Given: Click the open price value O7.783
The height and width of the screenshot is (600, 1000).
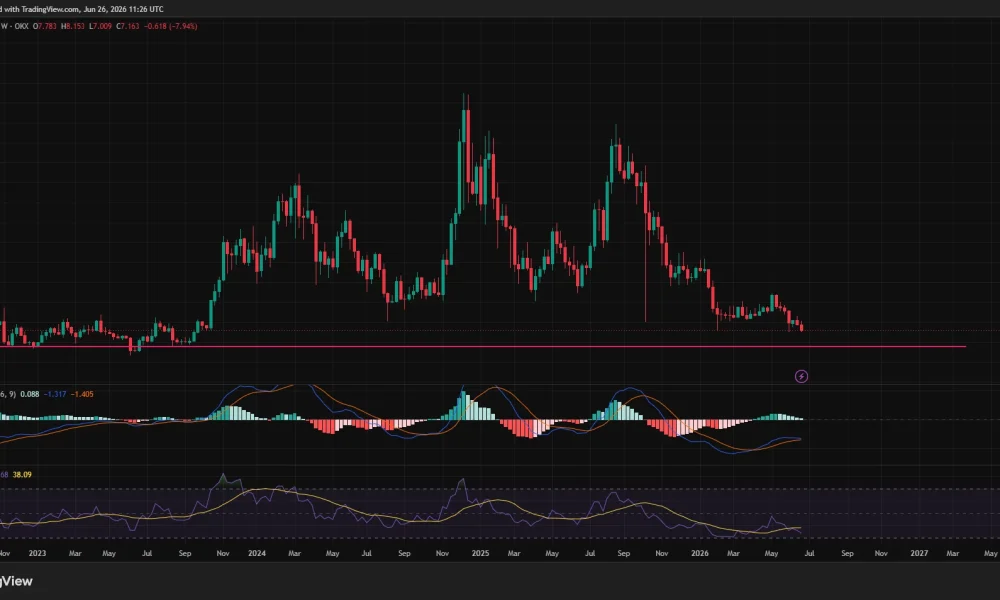Looking at the screenshot, I should pyautogui.click(x=45, y=26).
